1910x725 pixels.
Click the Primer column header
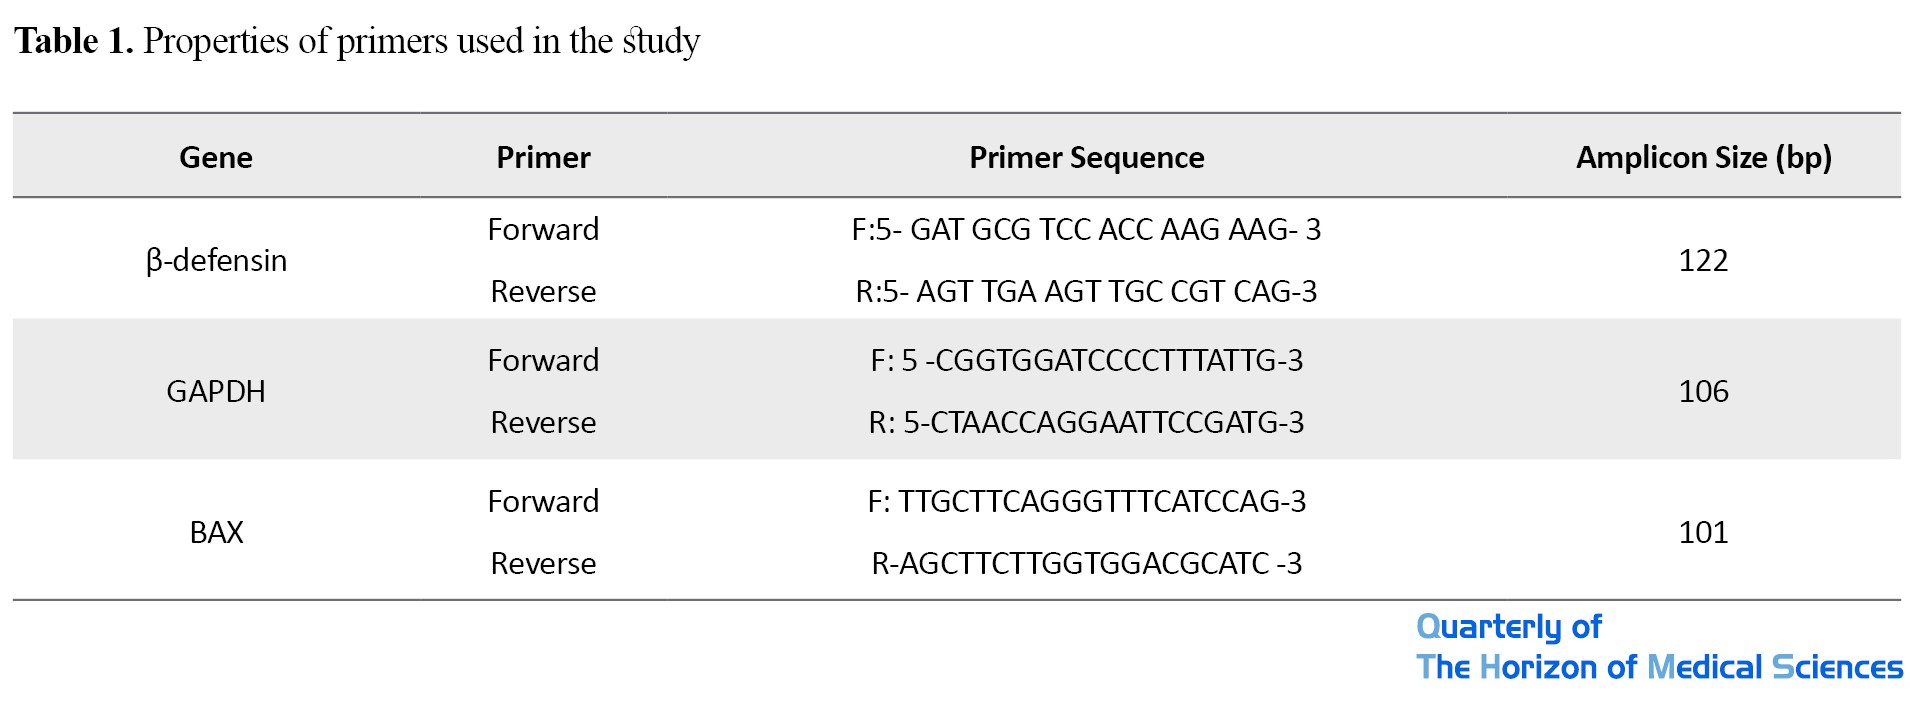[543, 157]
